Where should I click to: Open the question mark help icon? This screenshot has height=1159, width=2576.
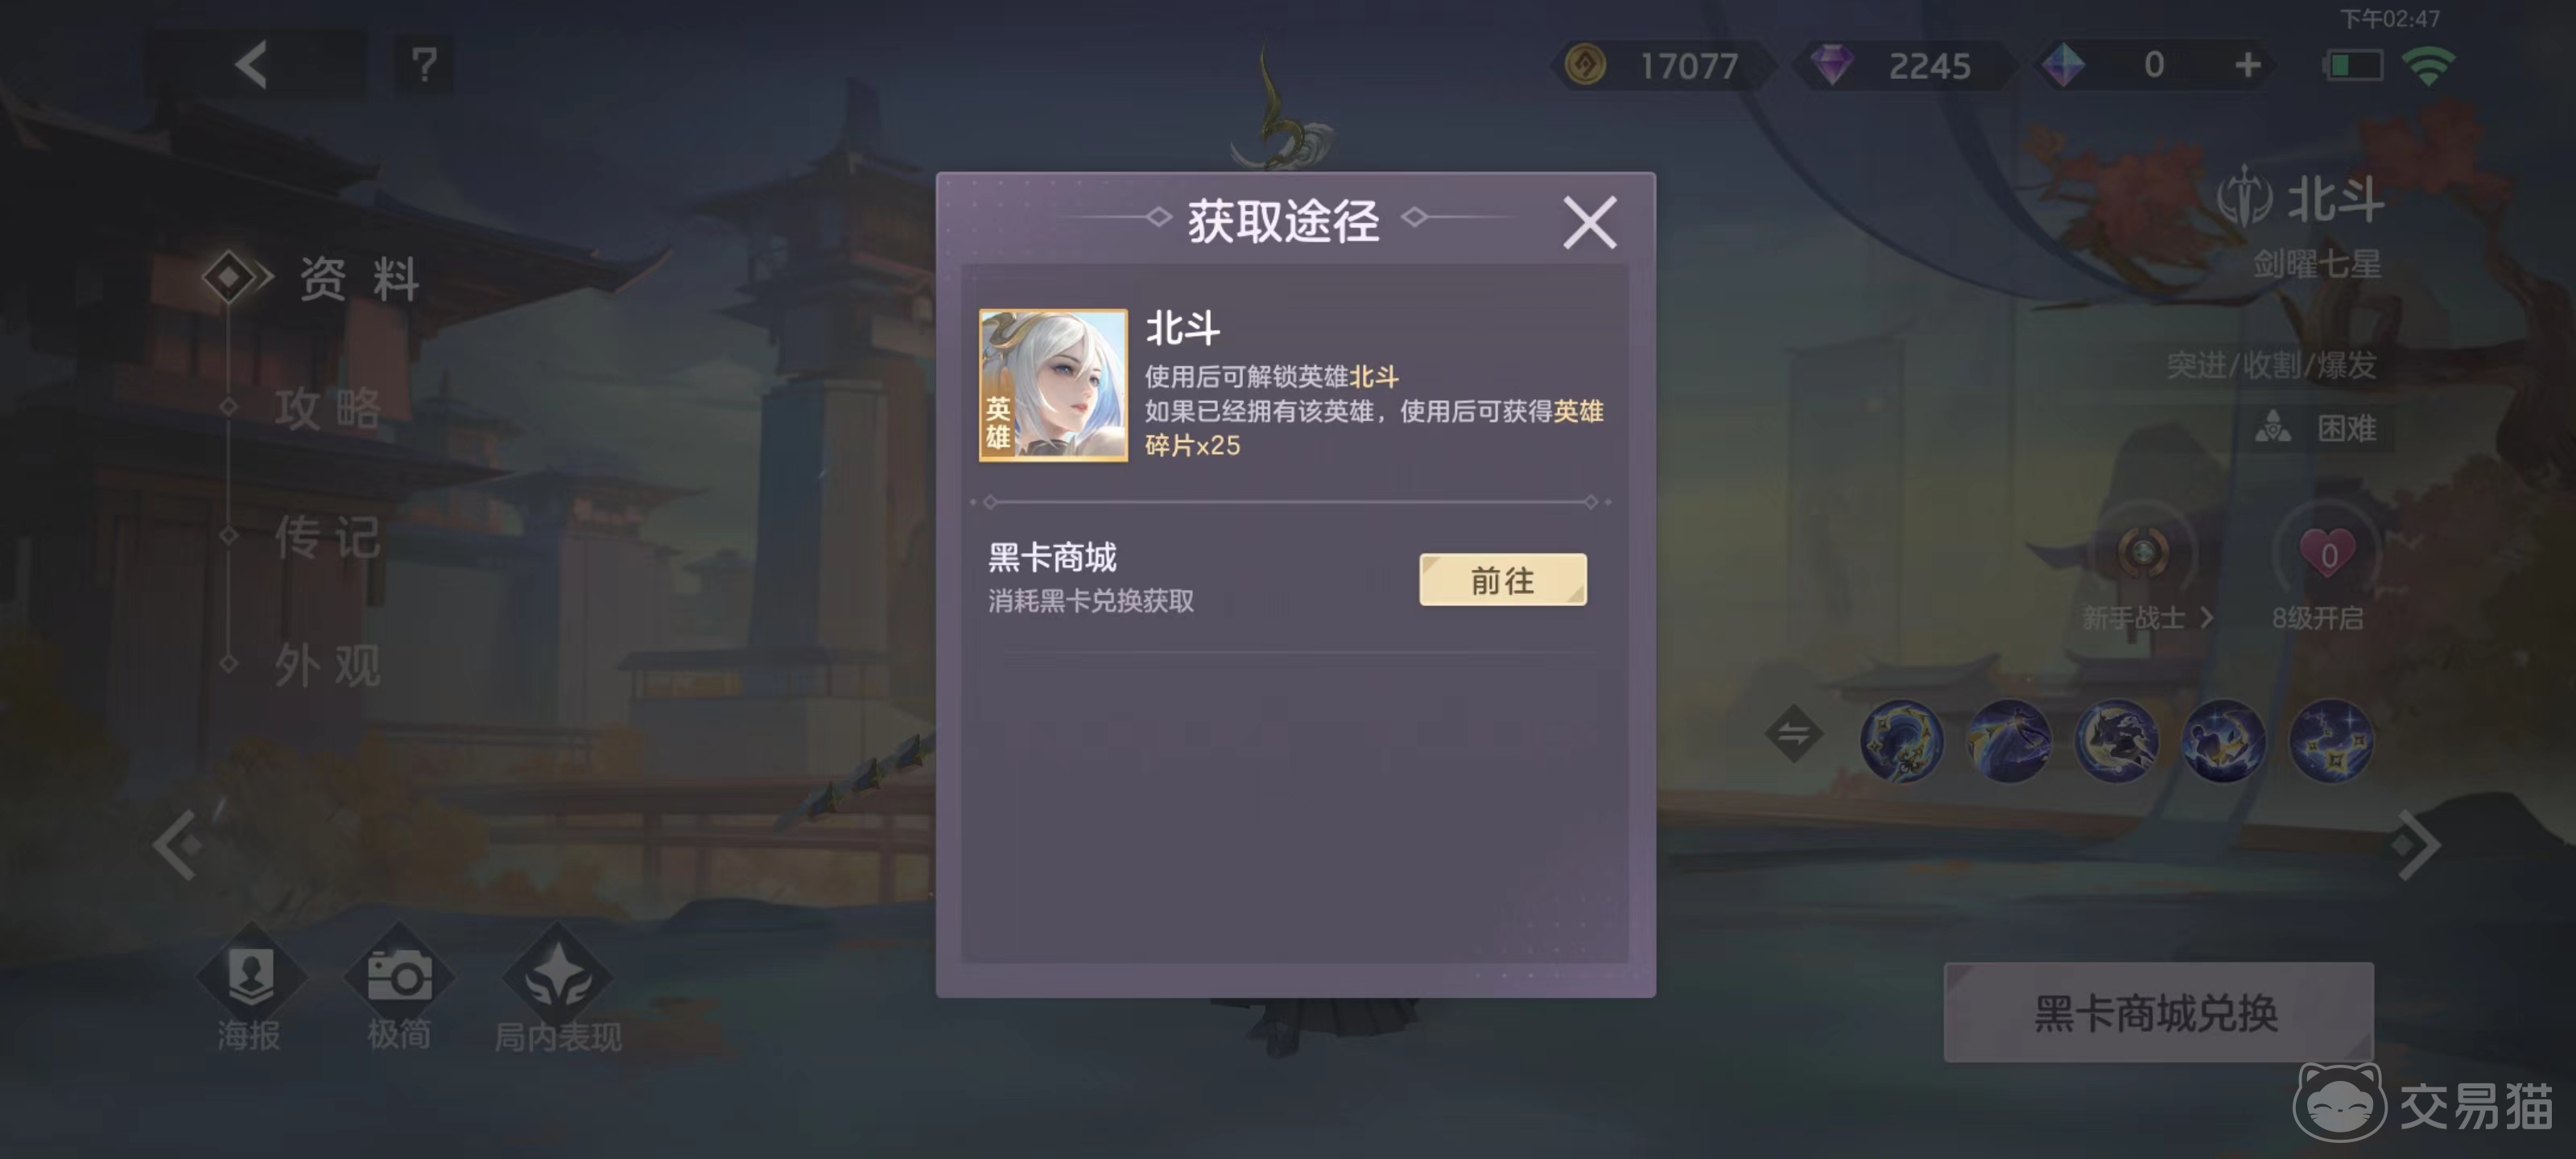pos(424,66)
